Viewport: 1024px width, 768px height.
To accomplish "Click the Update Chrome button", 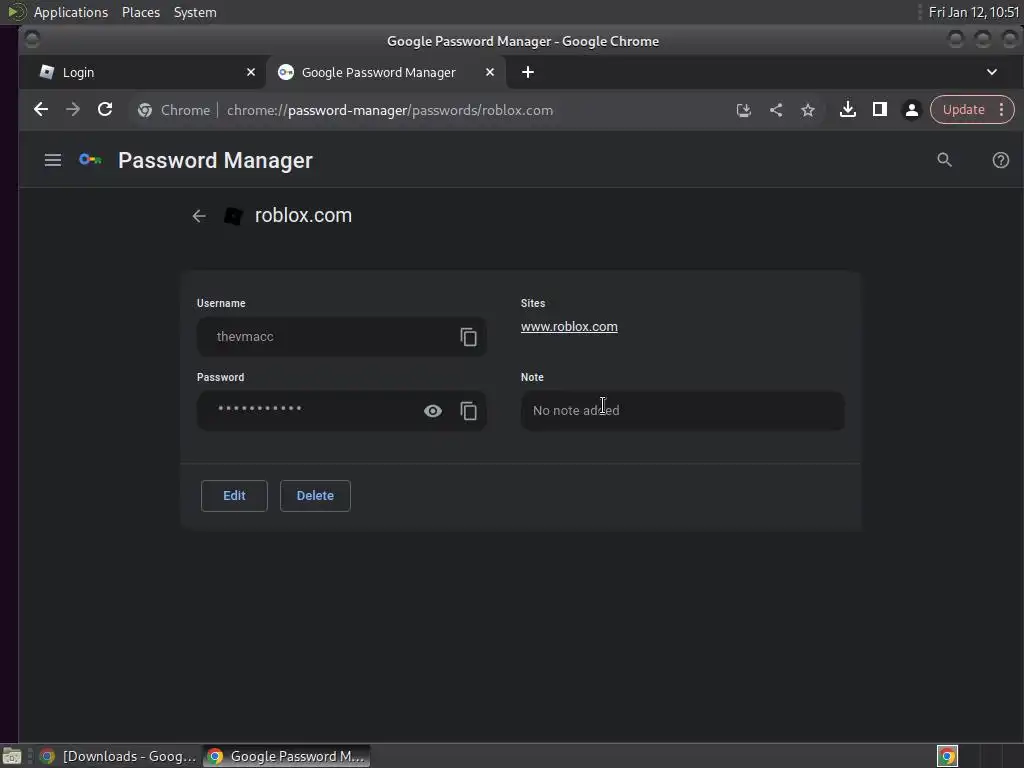I will pos(963,110).
